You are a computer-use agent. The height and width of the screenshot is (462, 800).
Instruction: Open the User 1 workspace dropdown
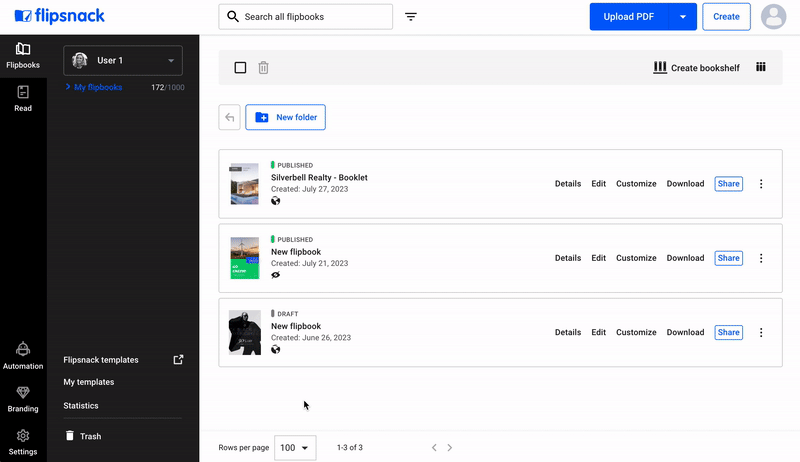(x=123, y=60)
